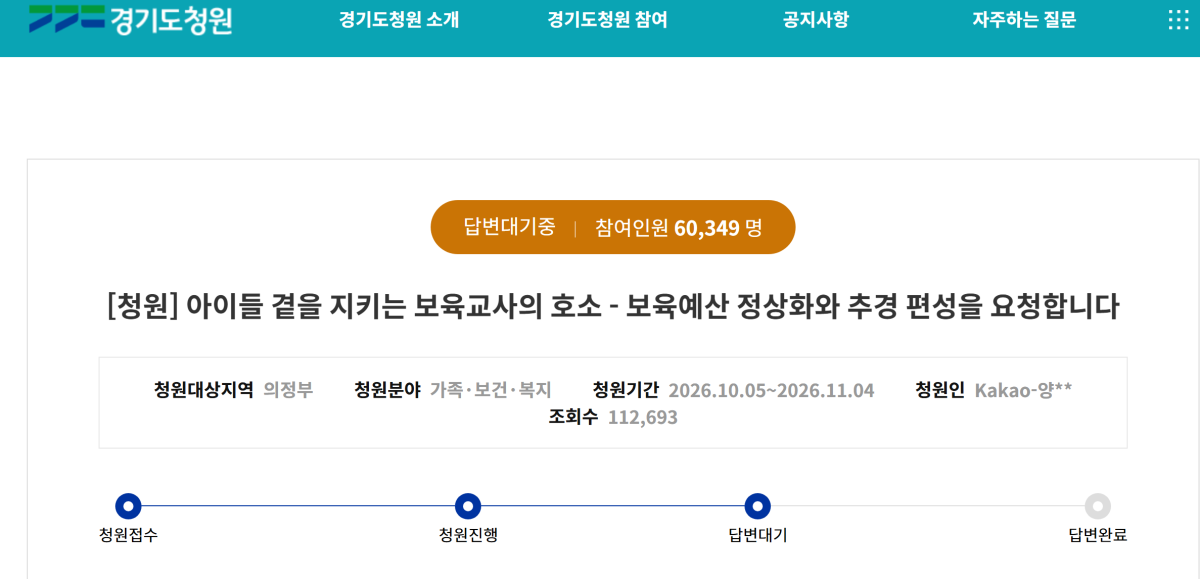The image size is (1200, 579).
Task: Click the 조회수 label
Action: tap(573, 417)
